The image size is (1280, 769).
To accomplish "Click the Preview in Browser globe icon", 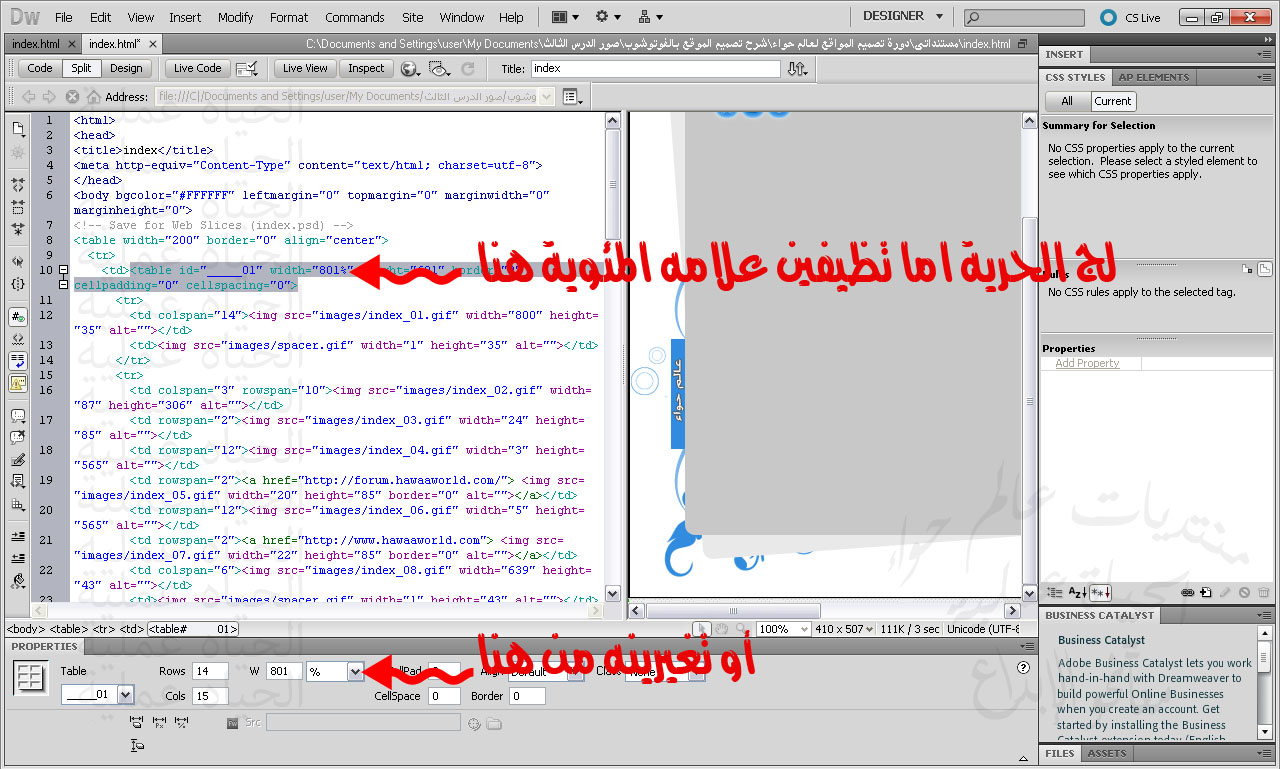I will (x=409, y=69).
